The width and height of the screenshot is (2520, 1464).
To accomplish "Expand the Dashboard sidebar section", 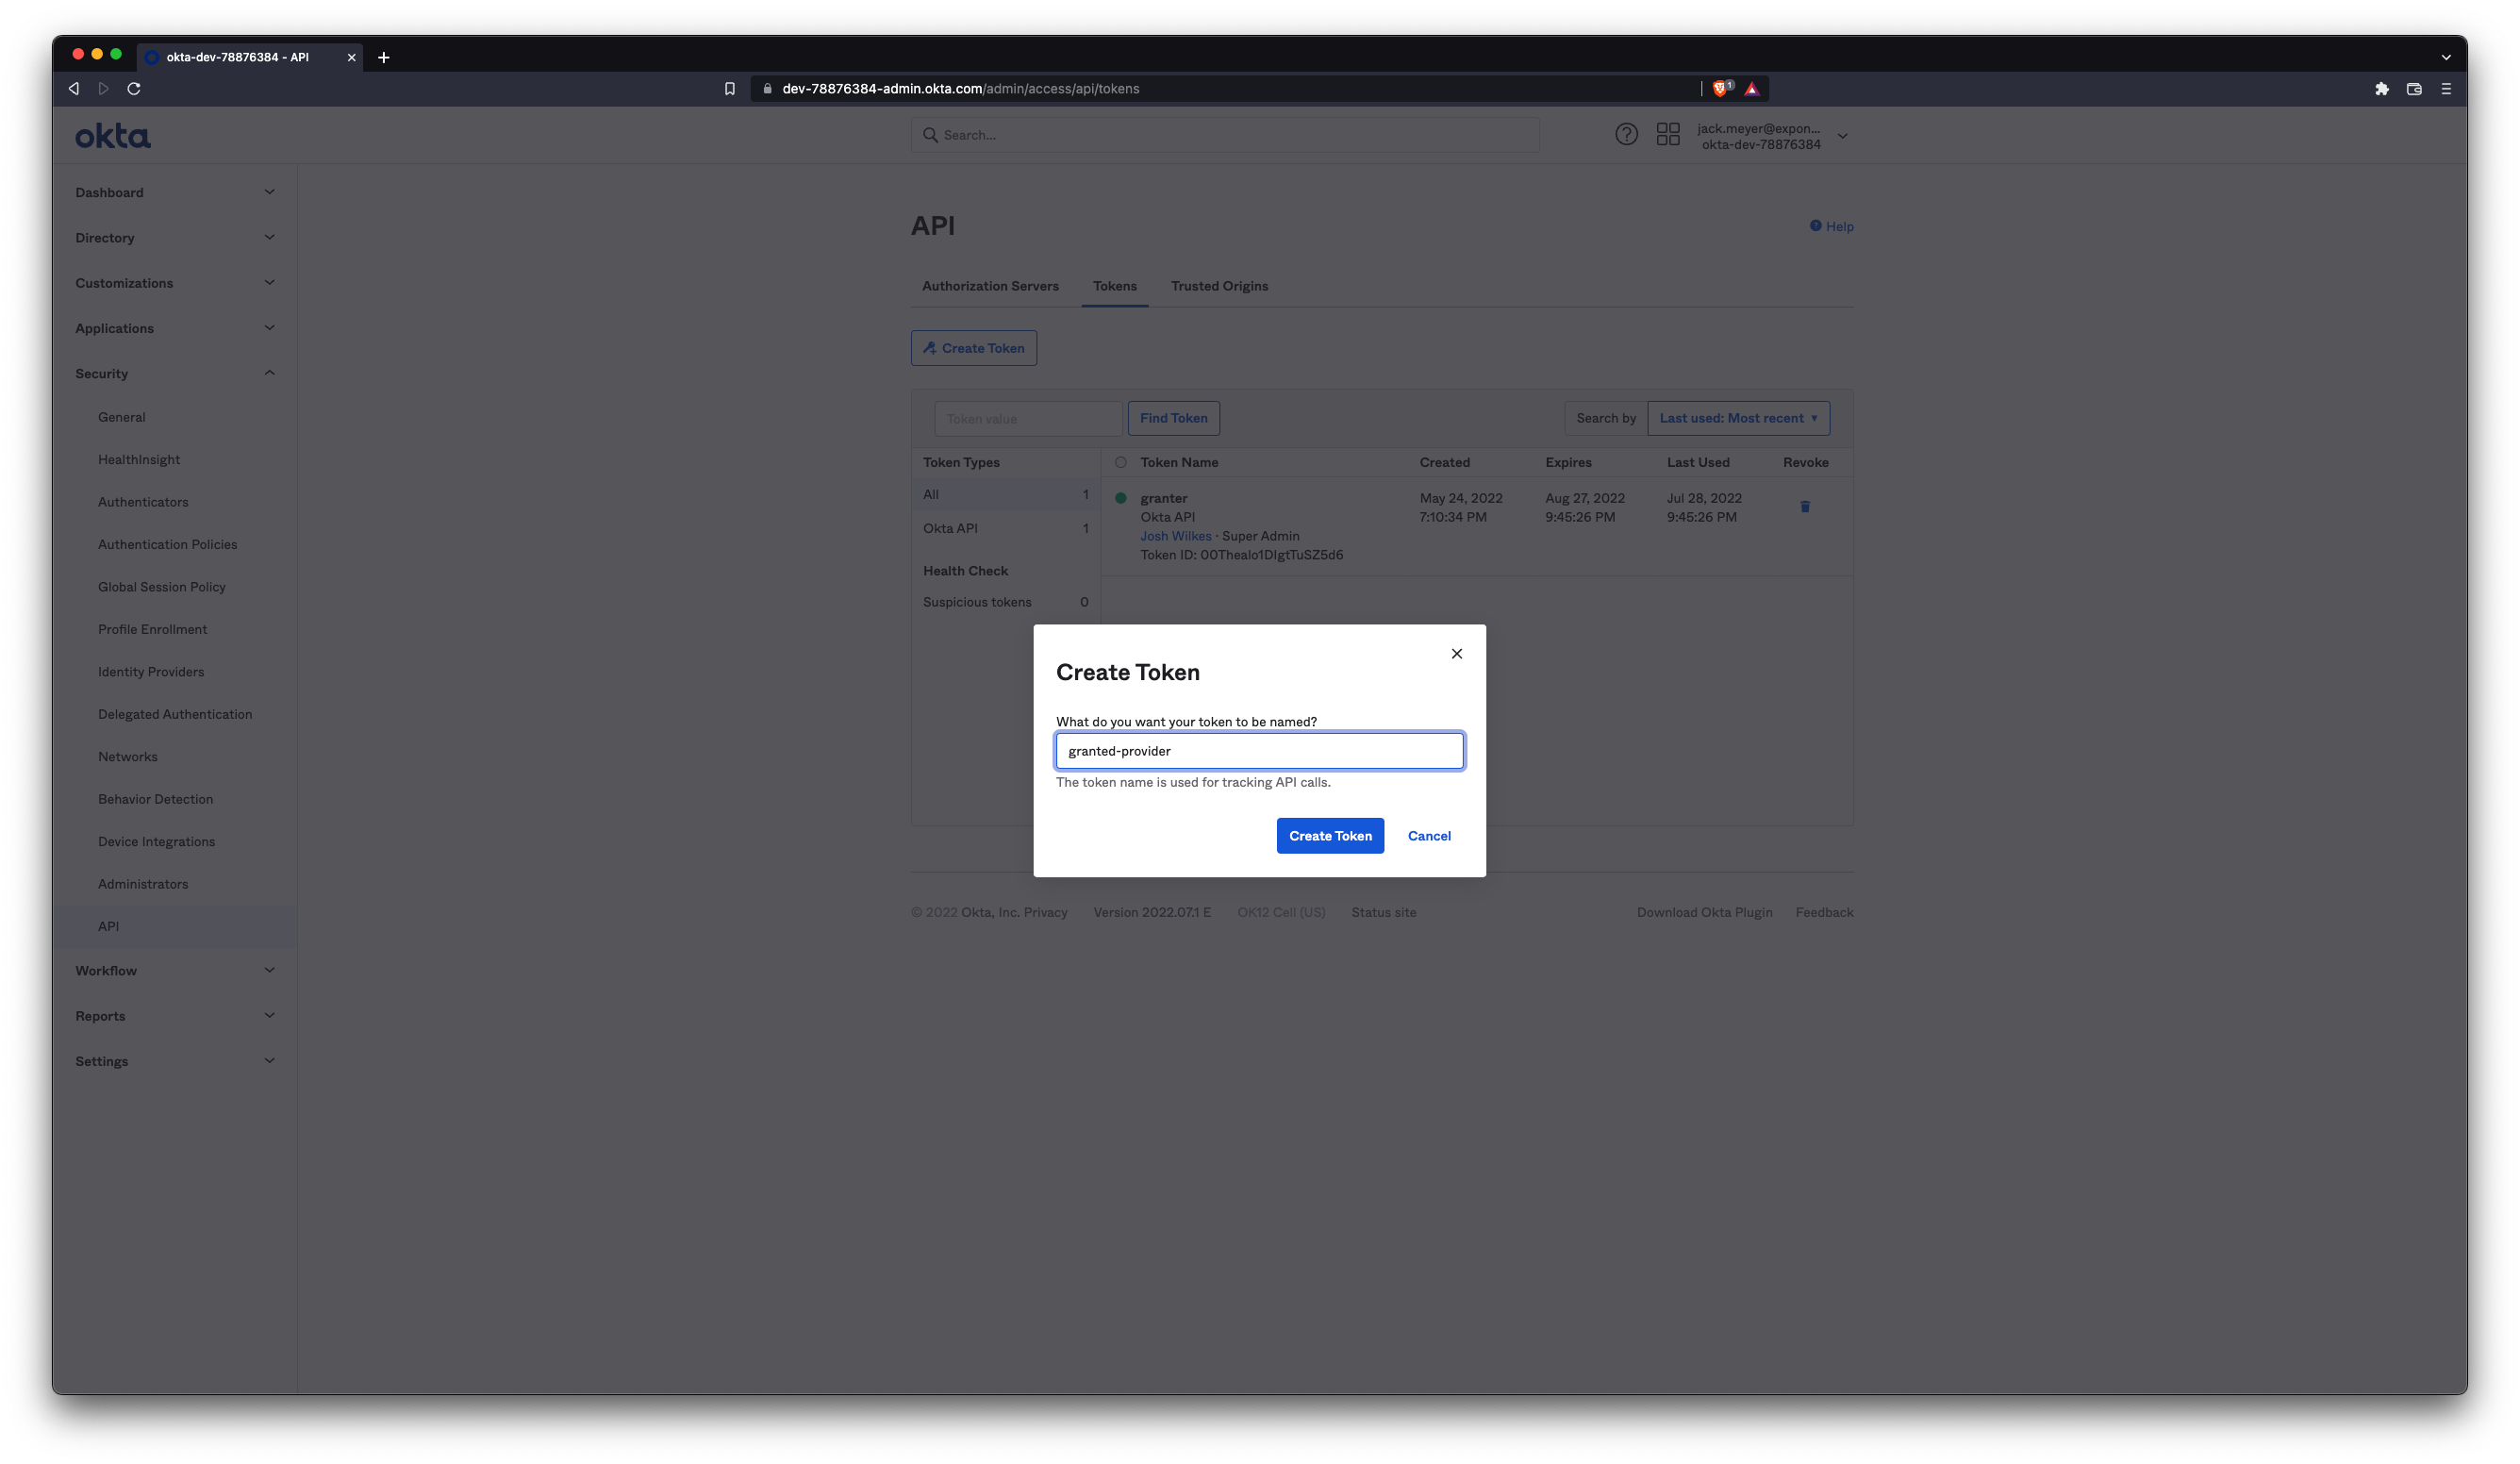I will [x=175, y=192].
